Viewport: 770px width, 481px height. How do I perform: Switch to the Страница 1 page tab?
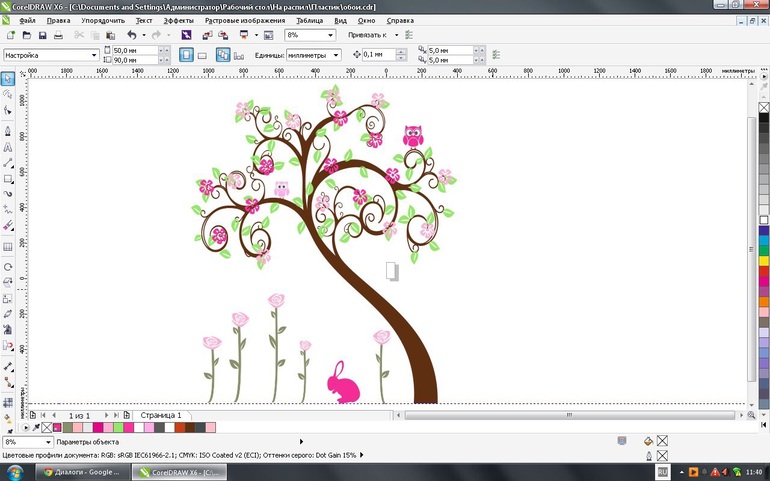(160, 415)
